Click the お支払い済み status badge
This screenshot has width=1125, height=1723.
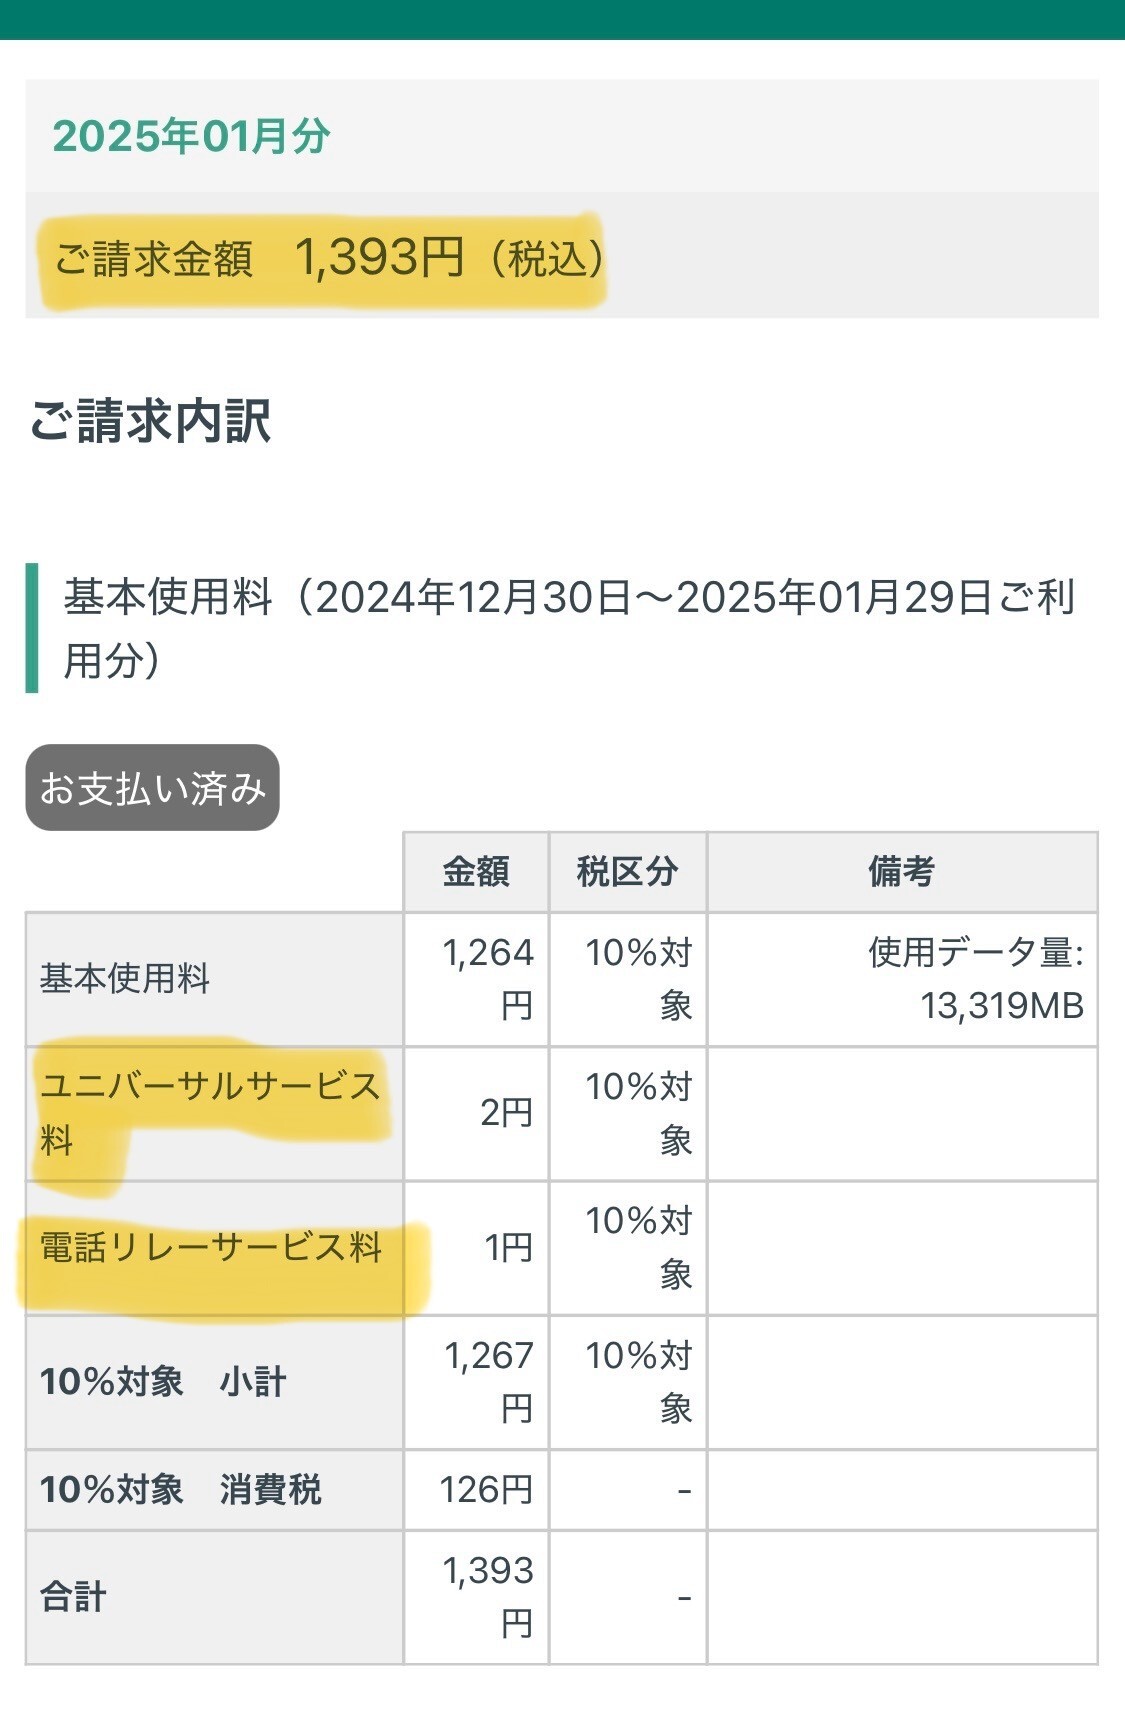[x=152, y=788]
